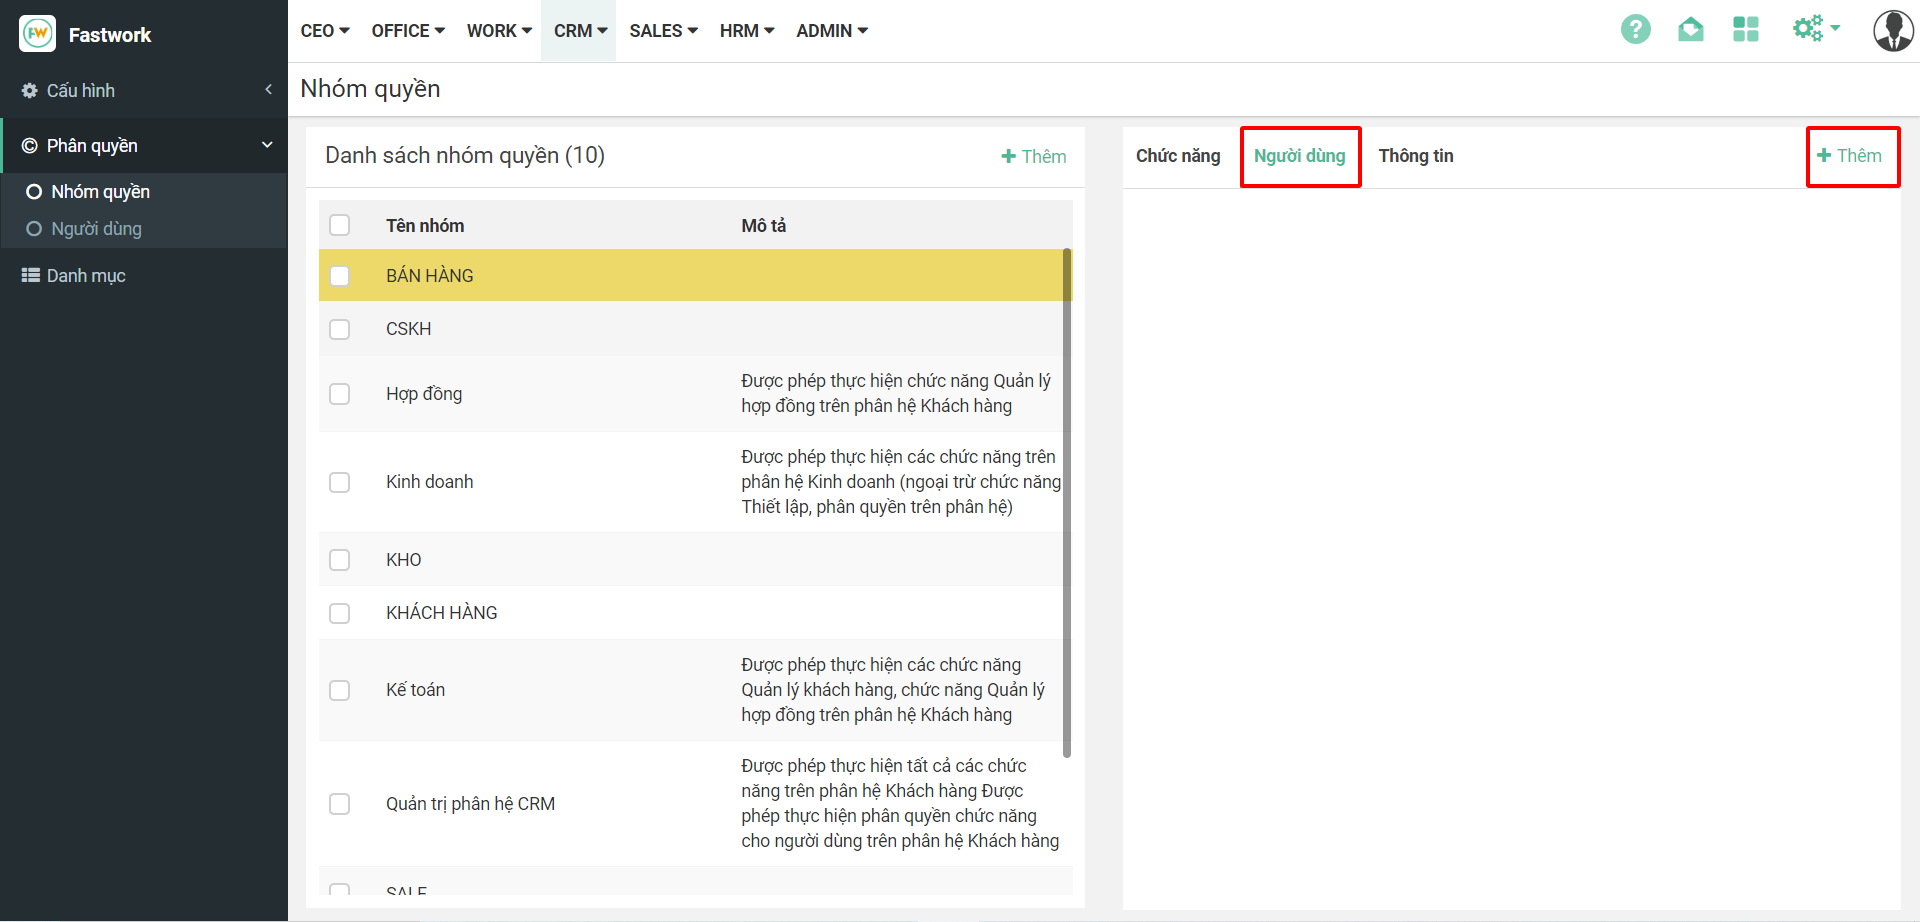Click the user avatar profile icon
The image size is (1920, 922).
pyautogui.click(x=1892, y=31)
